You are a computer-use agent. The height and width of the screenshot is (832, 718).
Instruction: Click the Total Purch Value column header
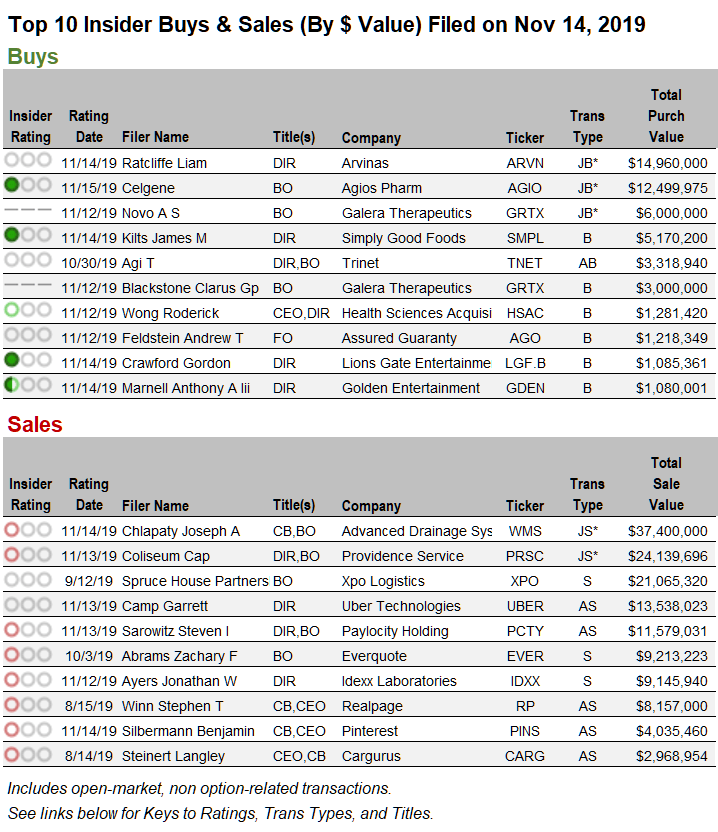[x=666, y=116]
